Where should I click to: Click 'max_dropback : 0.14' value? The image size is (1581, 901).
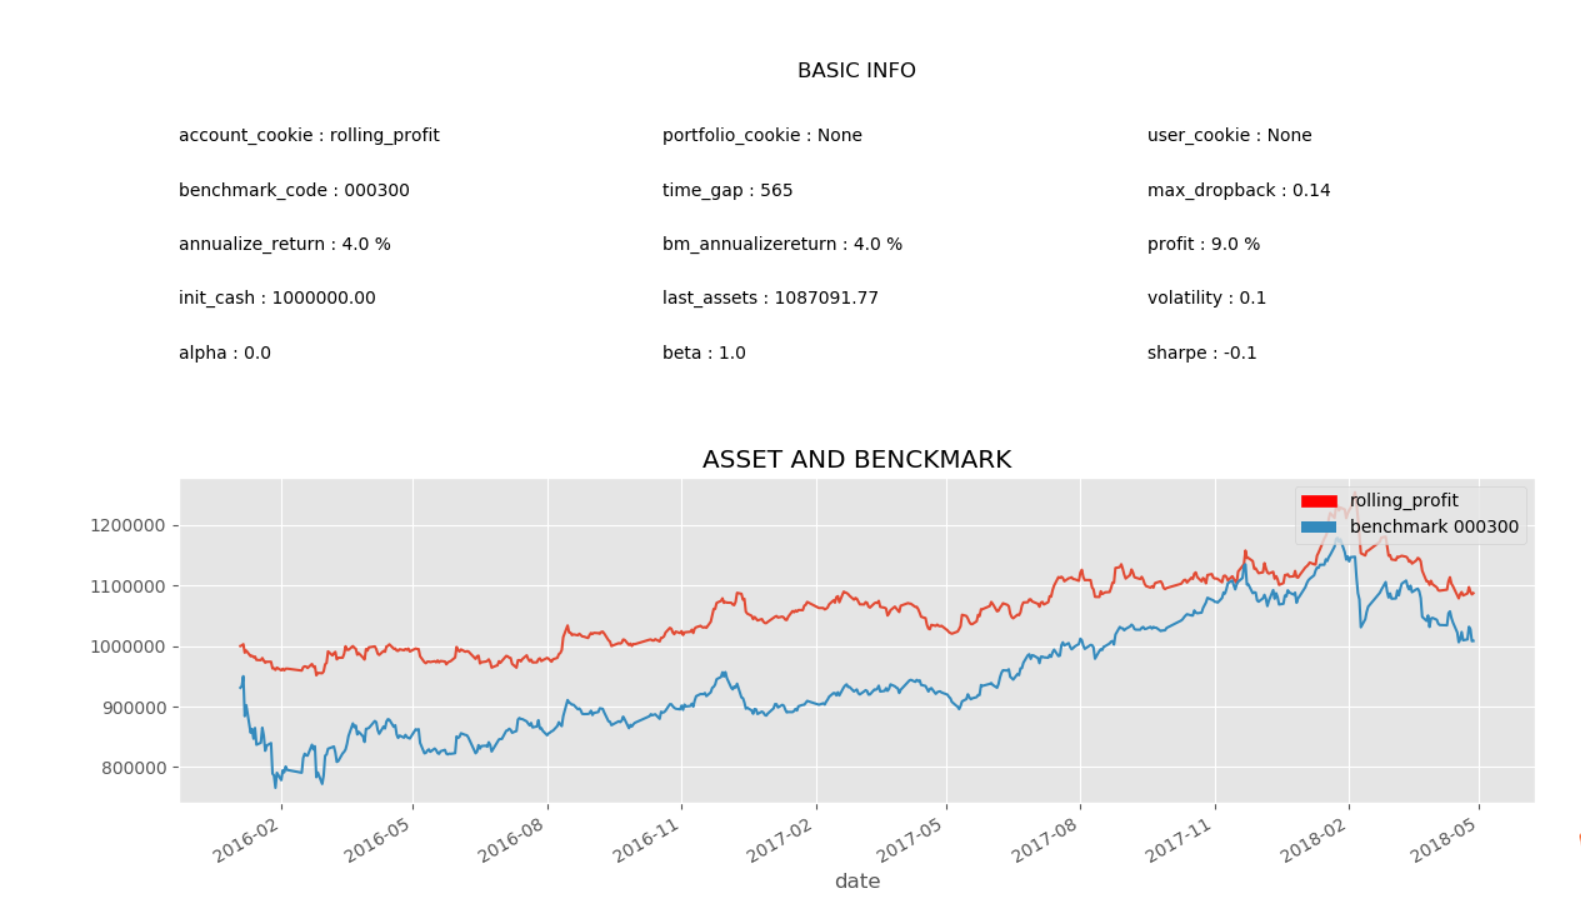pos(1239,190)
